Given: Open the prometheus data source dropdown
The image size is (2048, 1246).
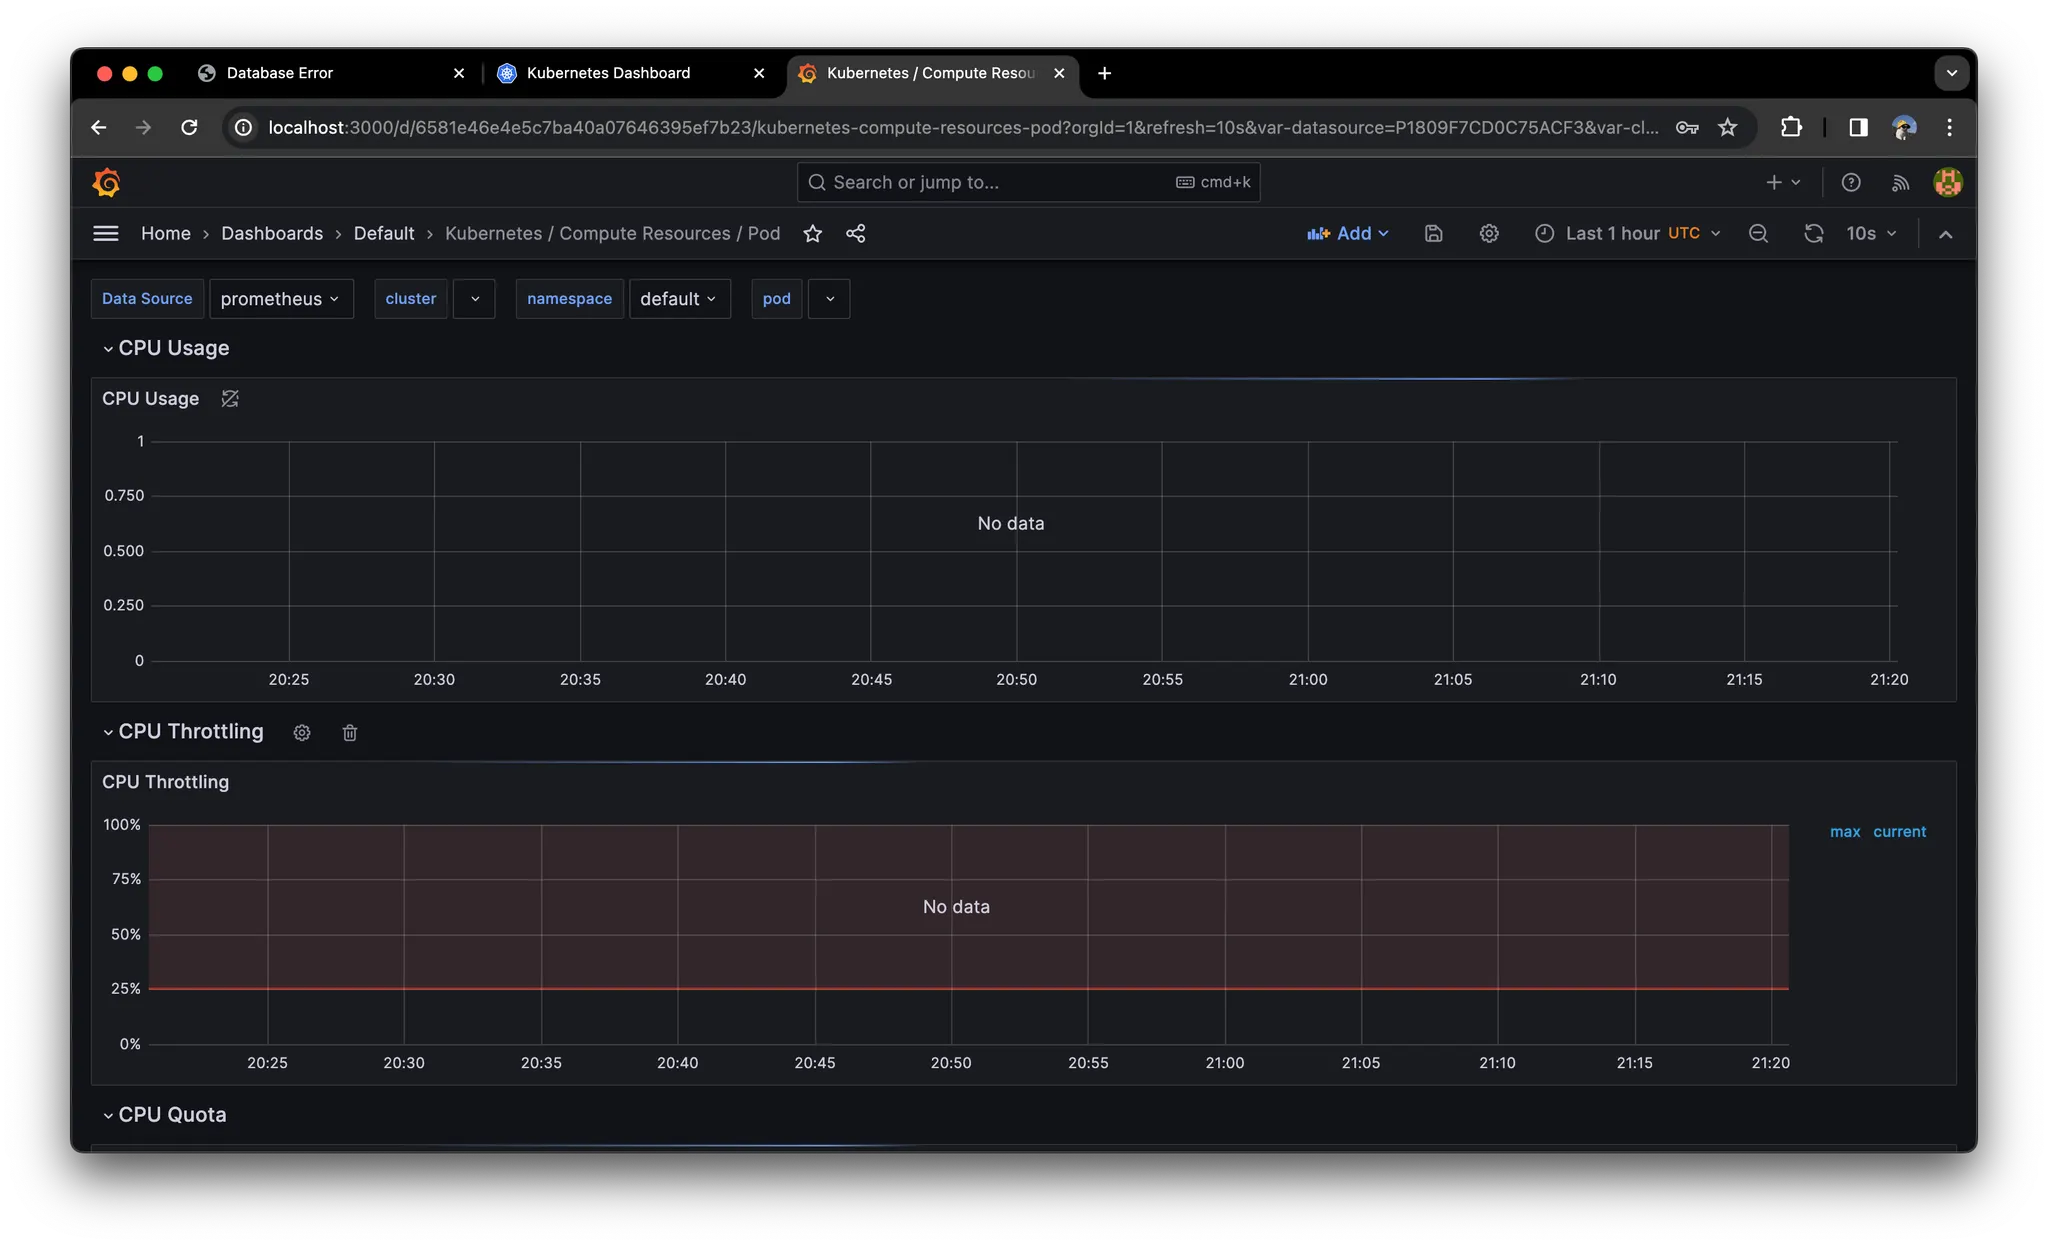Looking at the screenshot, I should coord(281,299).
